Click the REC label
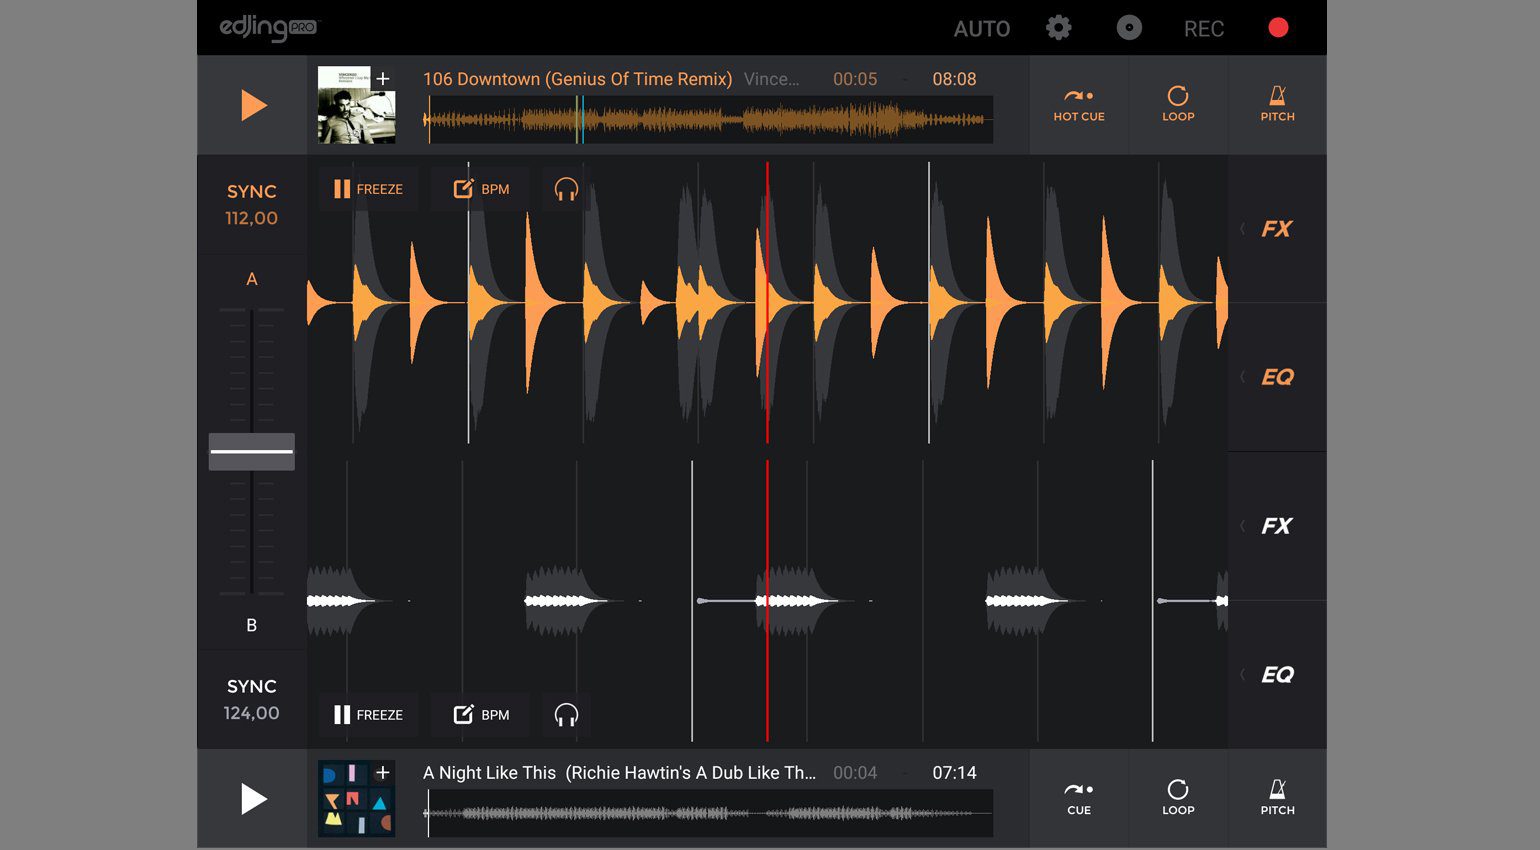 1204,29
